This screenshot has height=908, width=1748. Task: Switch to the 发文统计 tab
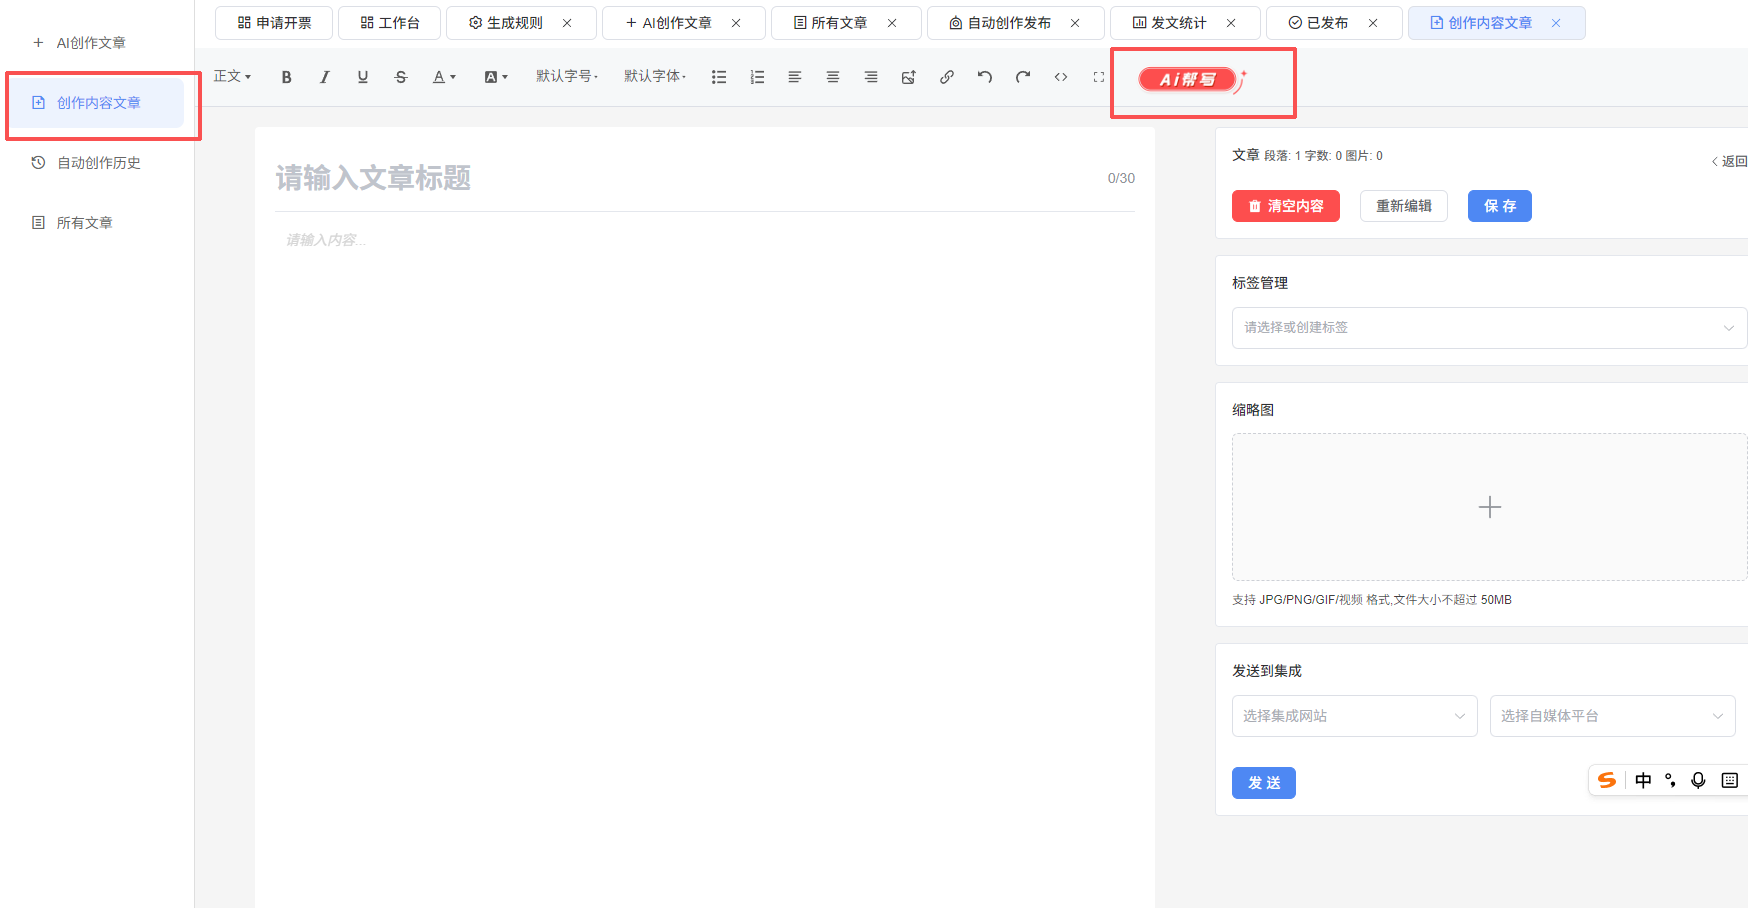1177,23
